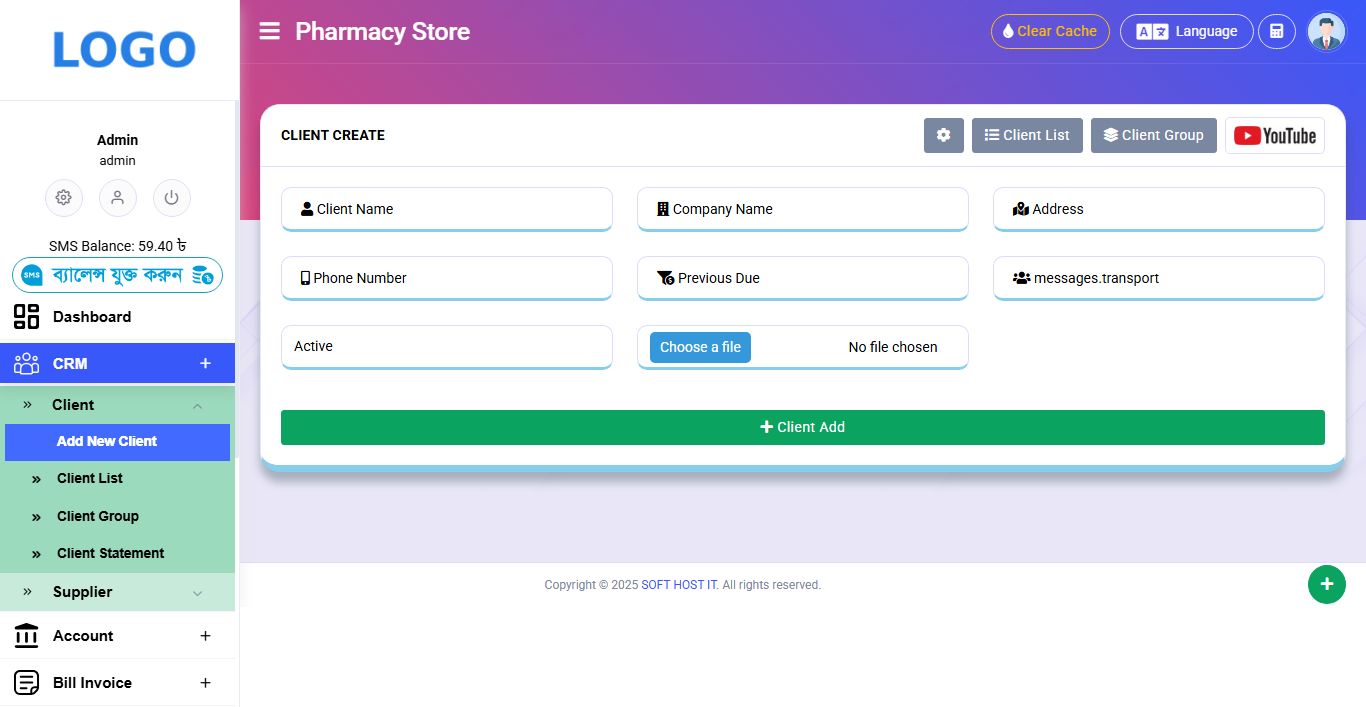Click the Account bank icon
The width and height of the screenshot is (1366, 707).
pos(26,636)
